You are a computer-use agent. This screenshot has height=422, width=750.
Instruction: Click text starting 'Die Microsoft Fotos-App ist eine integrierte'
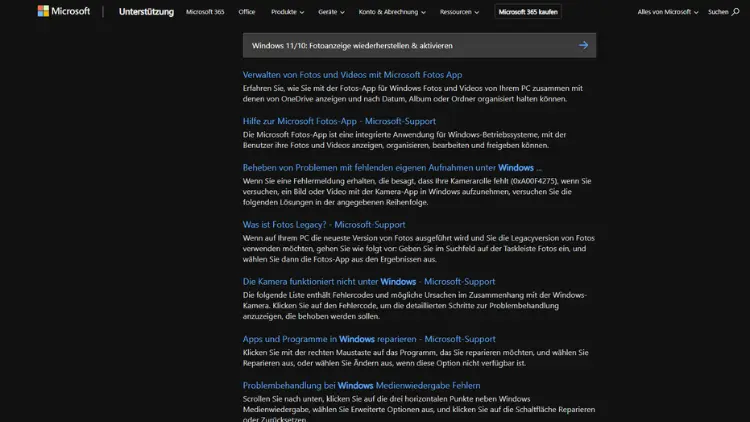(x=404, y=140)
